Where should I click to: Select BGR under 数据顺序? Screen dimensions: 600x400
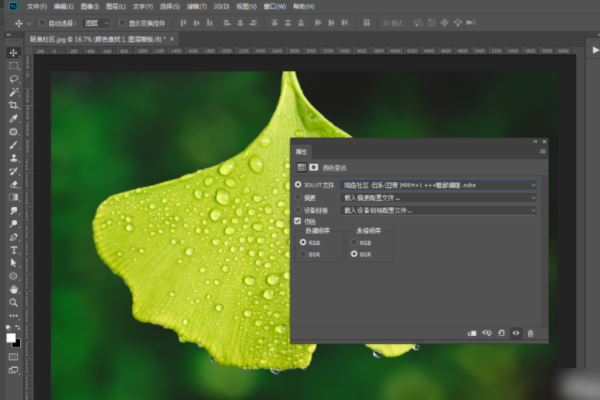tap(303, 254)
